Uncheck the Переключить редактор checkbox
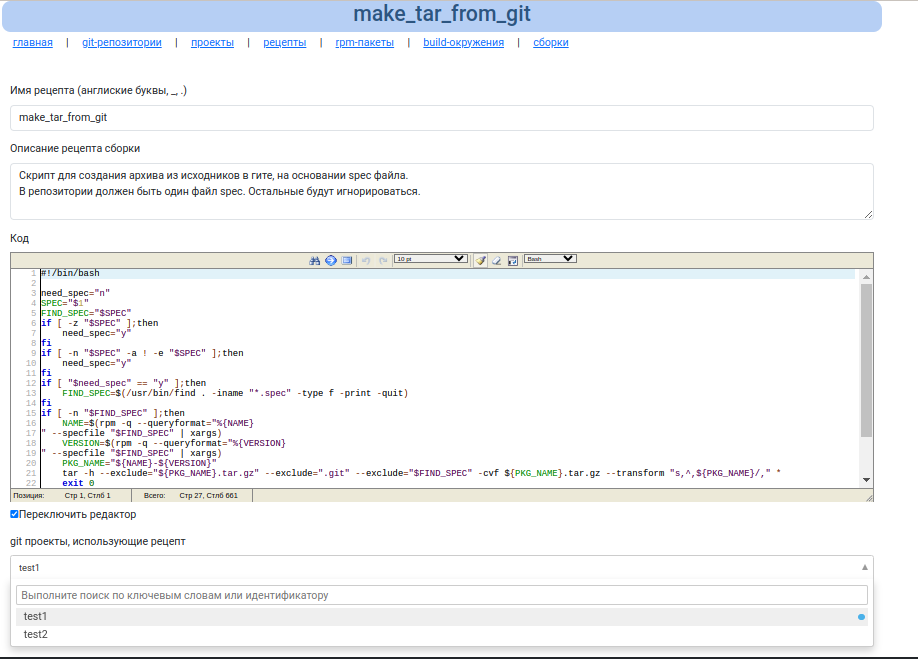This screenshot has width=918, height=659. click(14, 514)
